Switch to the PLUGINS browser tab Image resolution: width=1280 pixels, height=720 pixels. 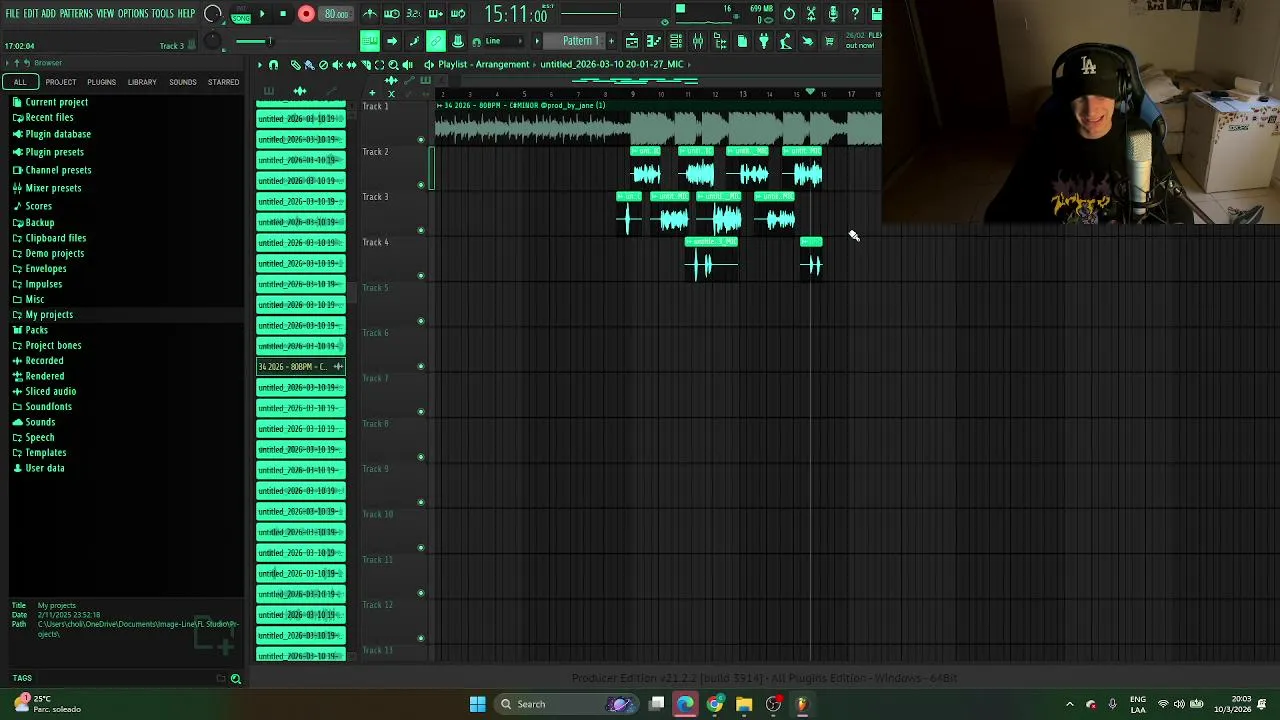click(101, 82)
